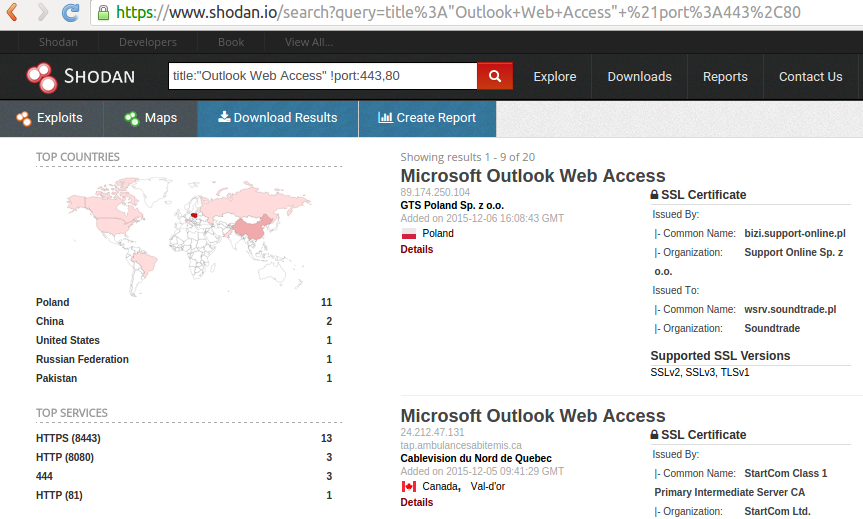This screenshot has height=519, width=863.
Task: Click IP address 24.212.47.131
Action: (x=433, y=432)
